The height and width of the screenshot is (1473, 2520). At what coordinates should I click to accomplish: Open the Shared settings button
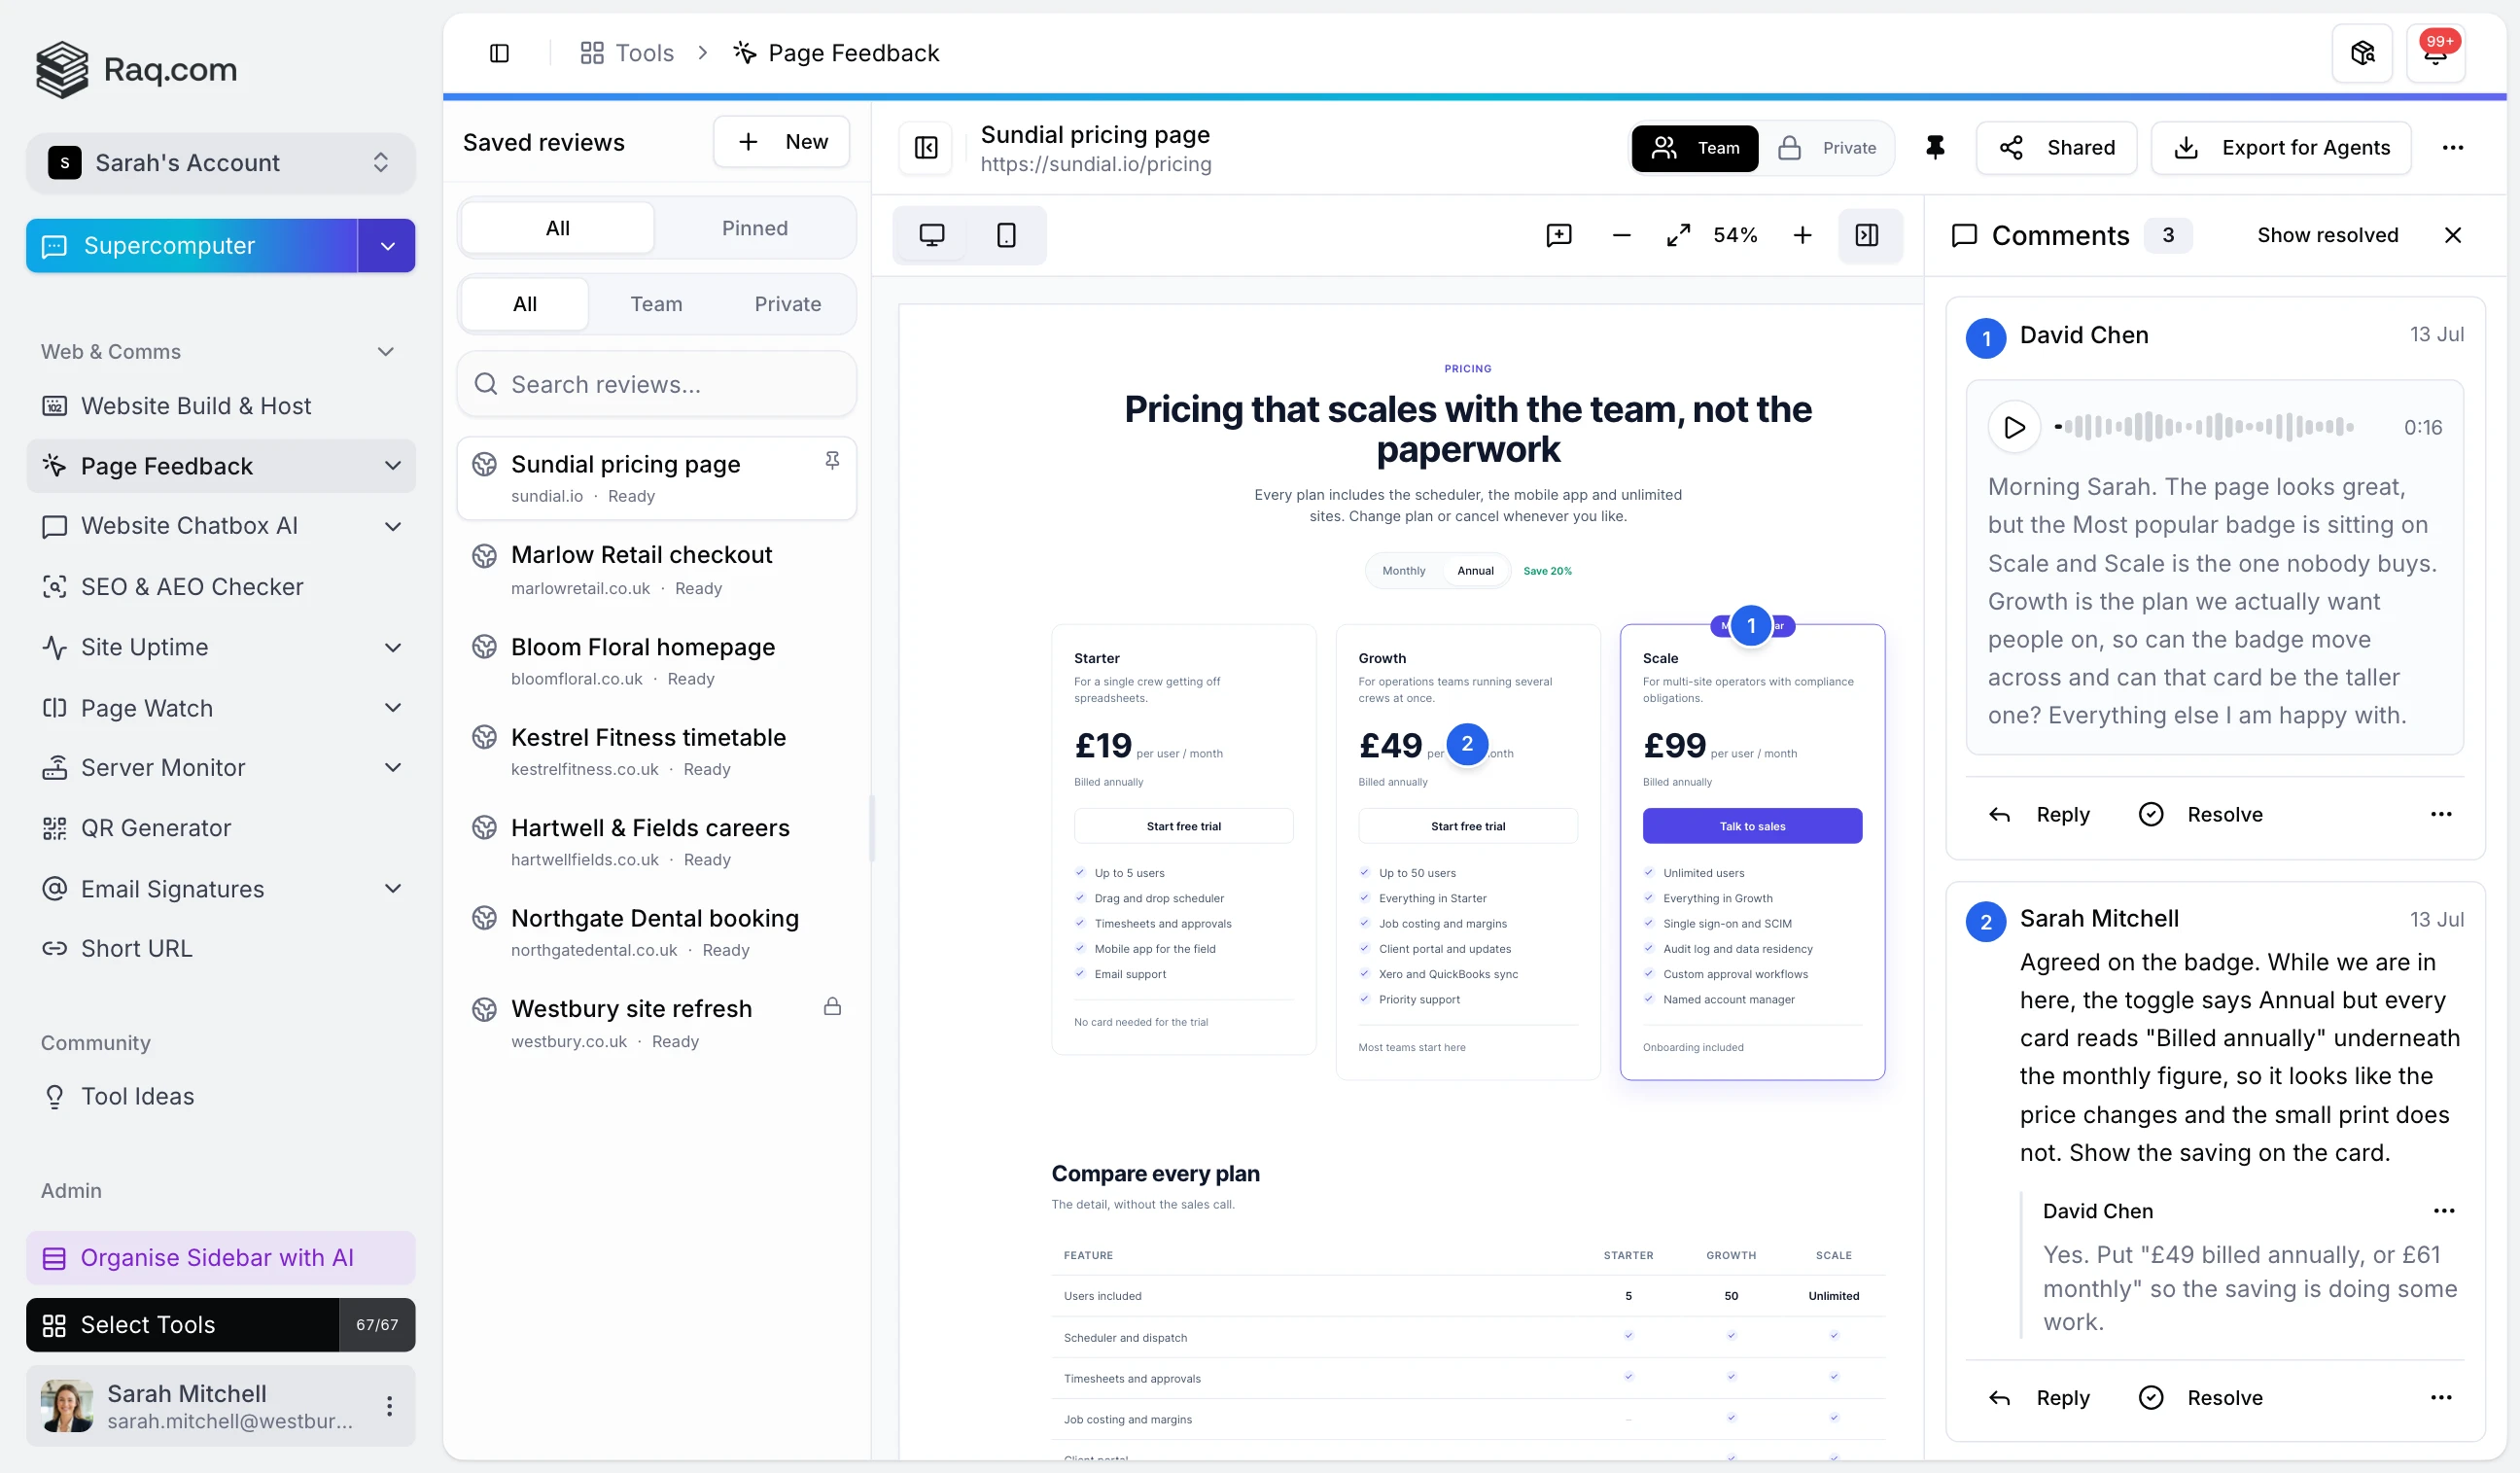pos(2056,148)
